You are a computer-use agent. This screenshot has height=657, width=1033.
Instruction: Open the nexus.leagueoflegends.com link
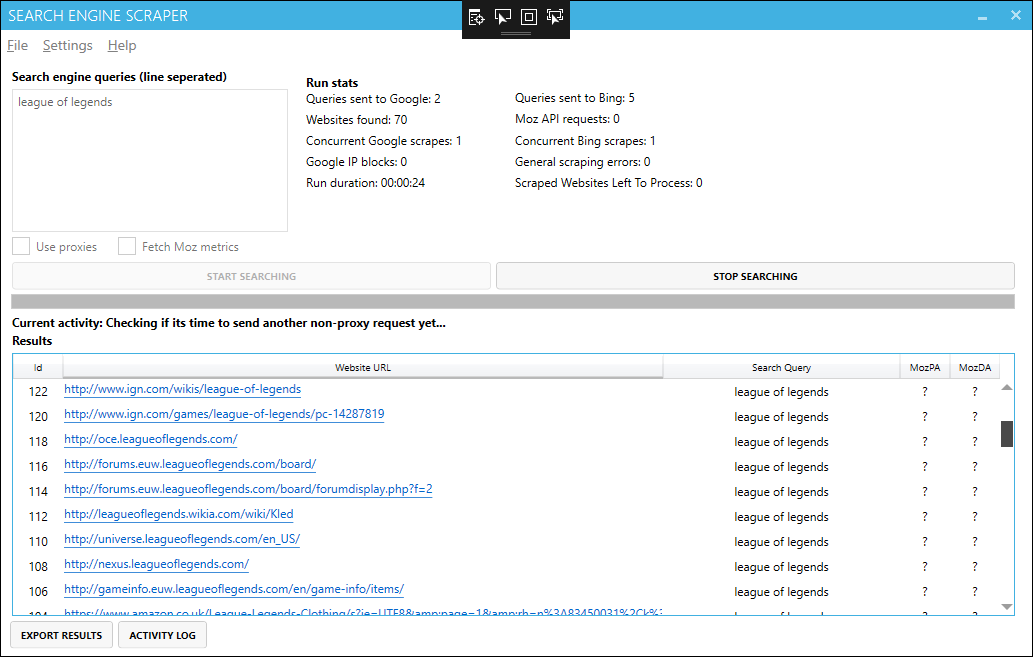click(157, 565)
